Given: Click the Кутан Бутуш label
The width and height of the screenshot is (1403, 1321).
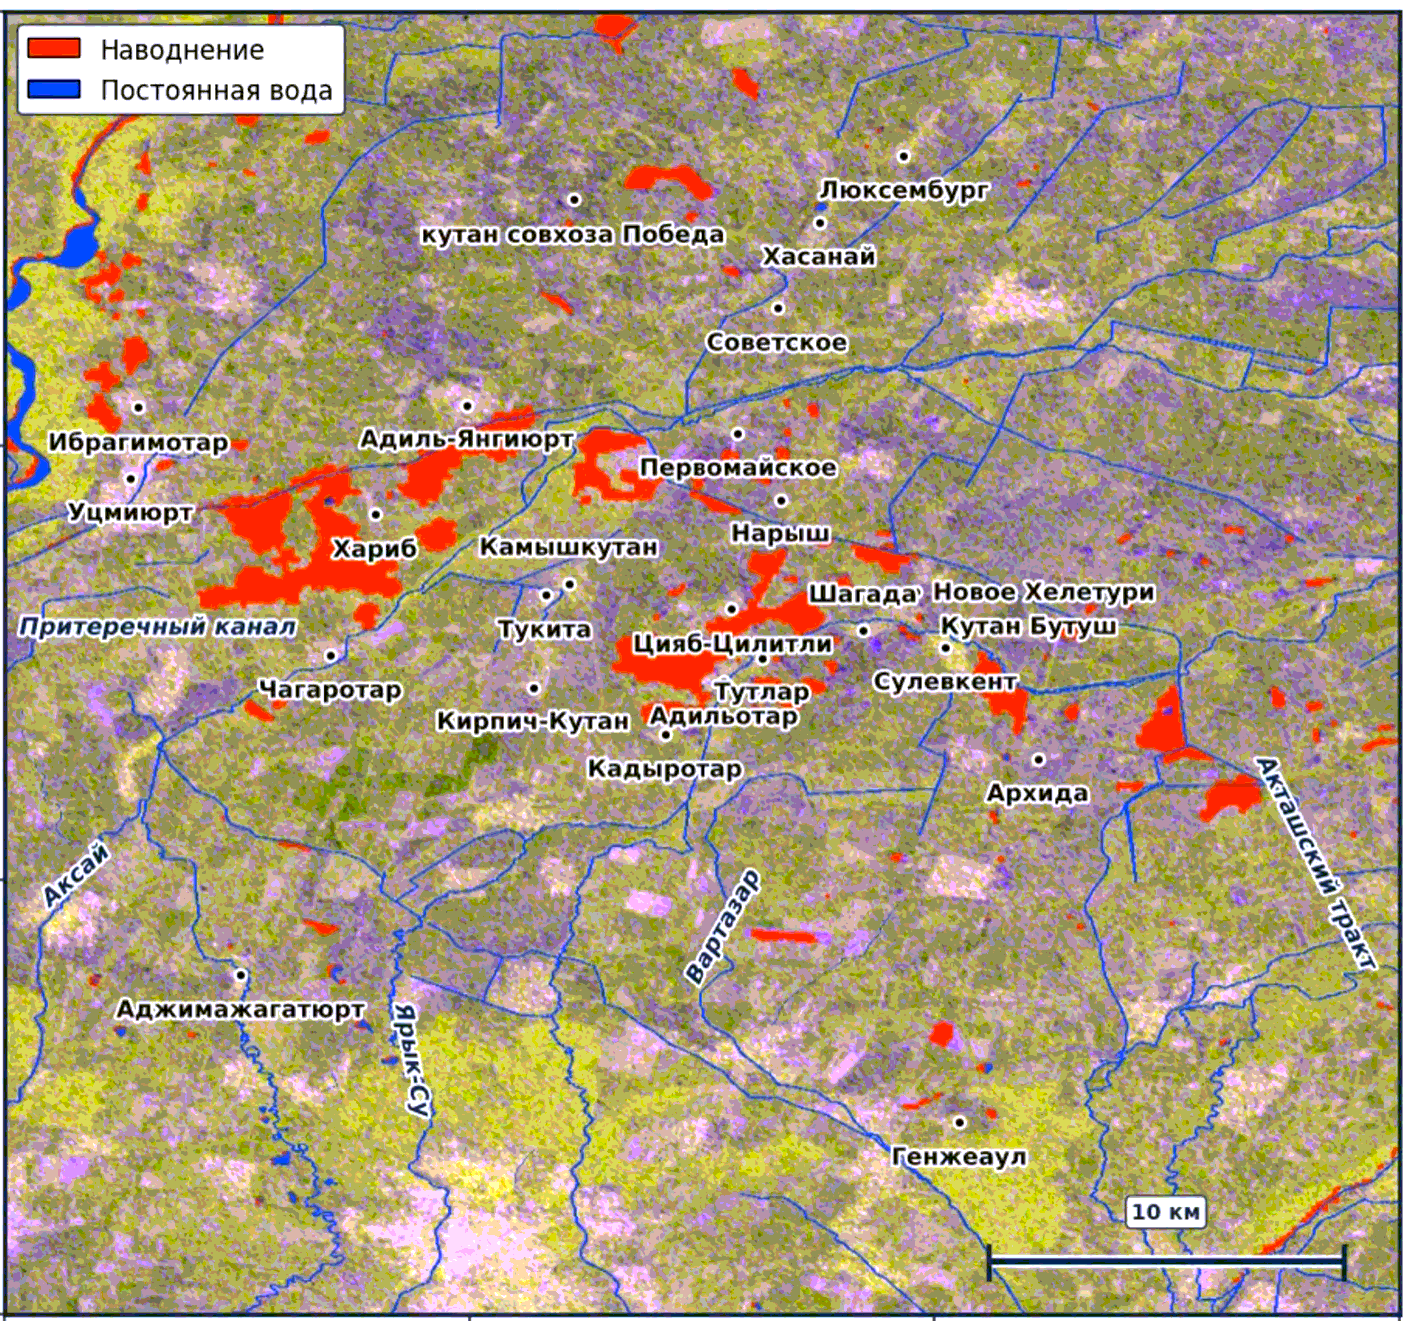Looking at the screenshot, I should pyautogui.click(x=1029, y=625).
